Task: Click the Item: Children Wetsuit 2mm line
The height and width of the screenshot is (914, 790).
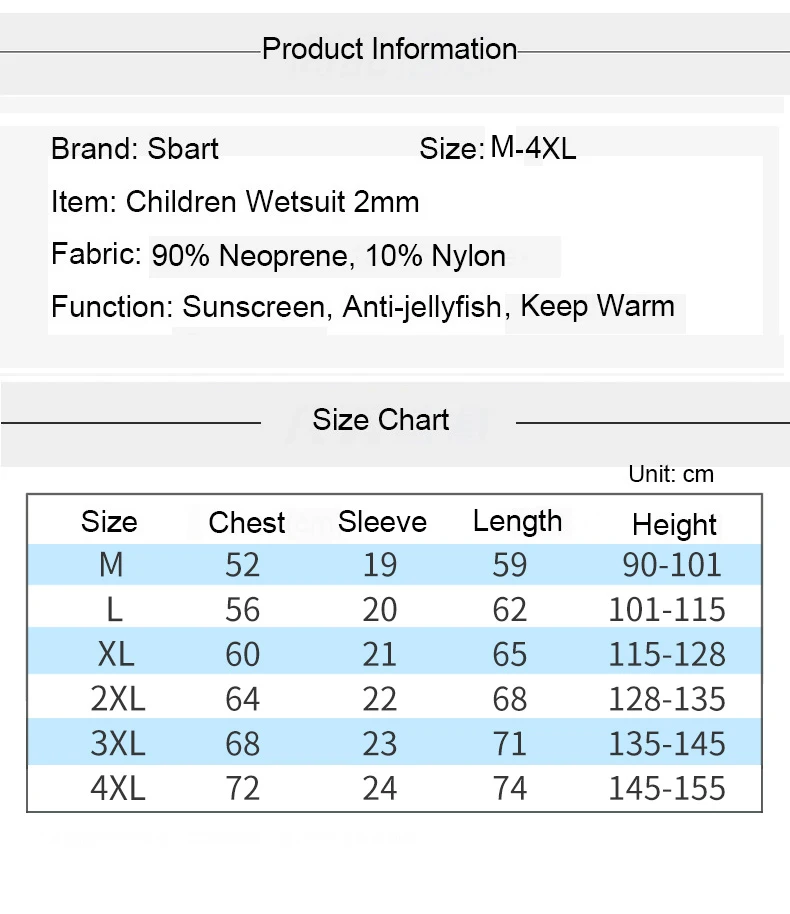Action: tap(235, 202)
